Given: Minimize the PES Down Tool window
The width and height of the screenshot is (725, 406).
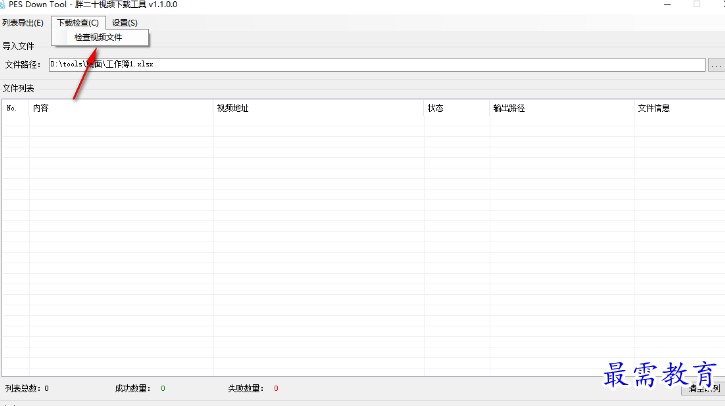Looking at the screenshot, I should coord(667,4).
